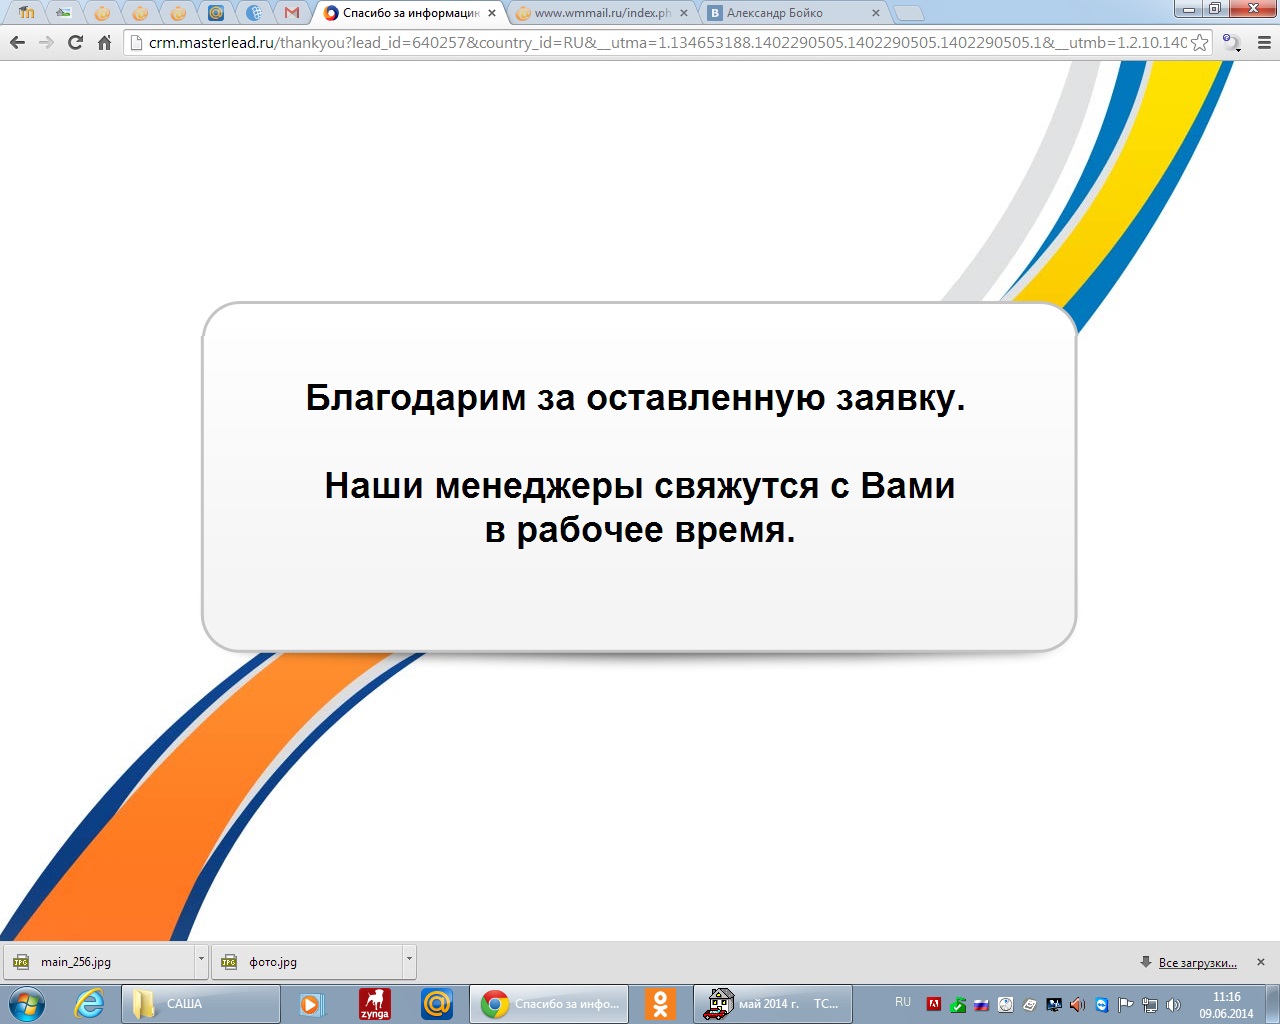Open downloaded file main_256.jpg

100,962
